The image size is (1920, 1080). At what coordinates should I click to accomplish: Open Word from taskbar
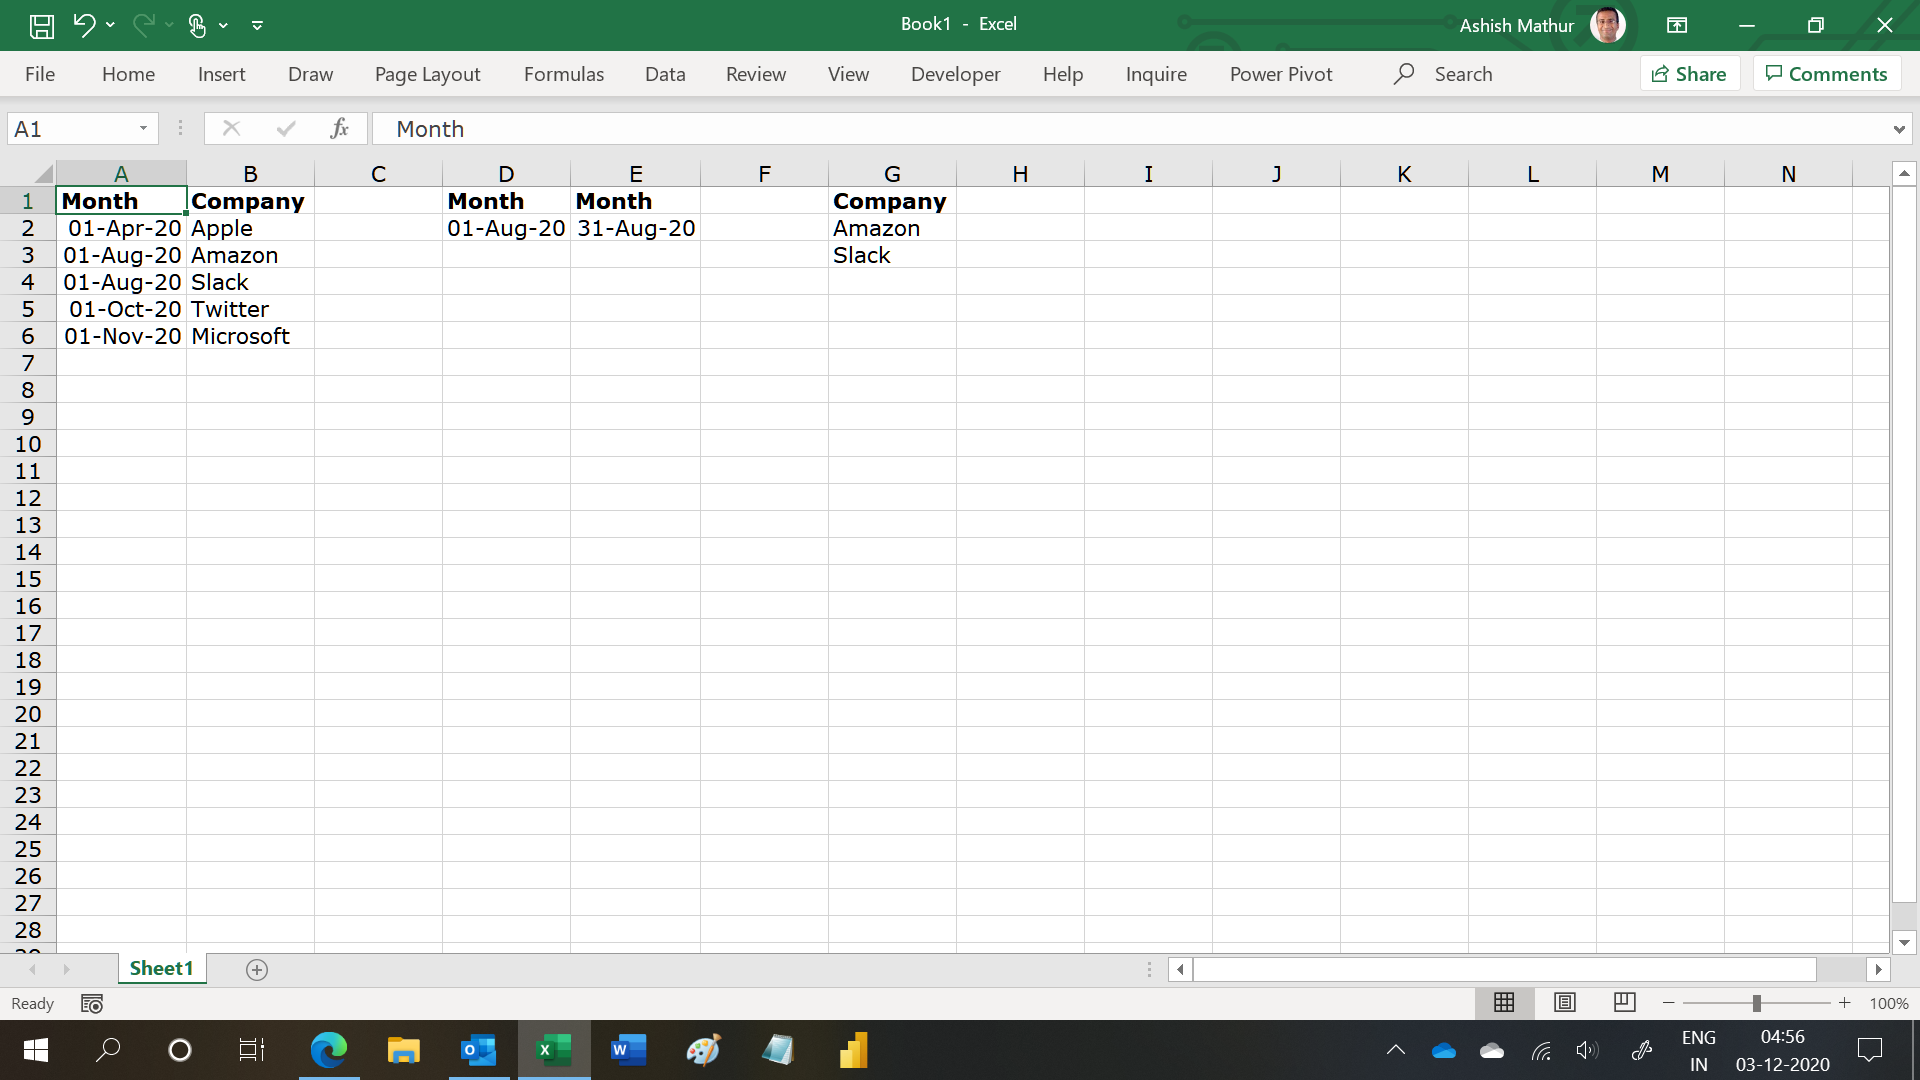628,1050
